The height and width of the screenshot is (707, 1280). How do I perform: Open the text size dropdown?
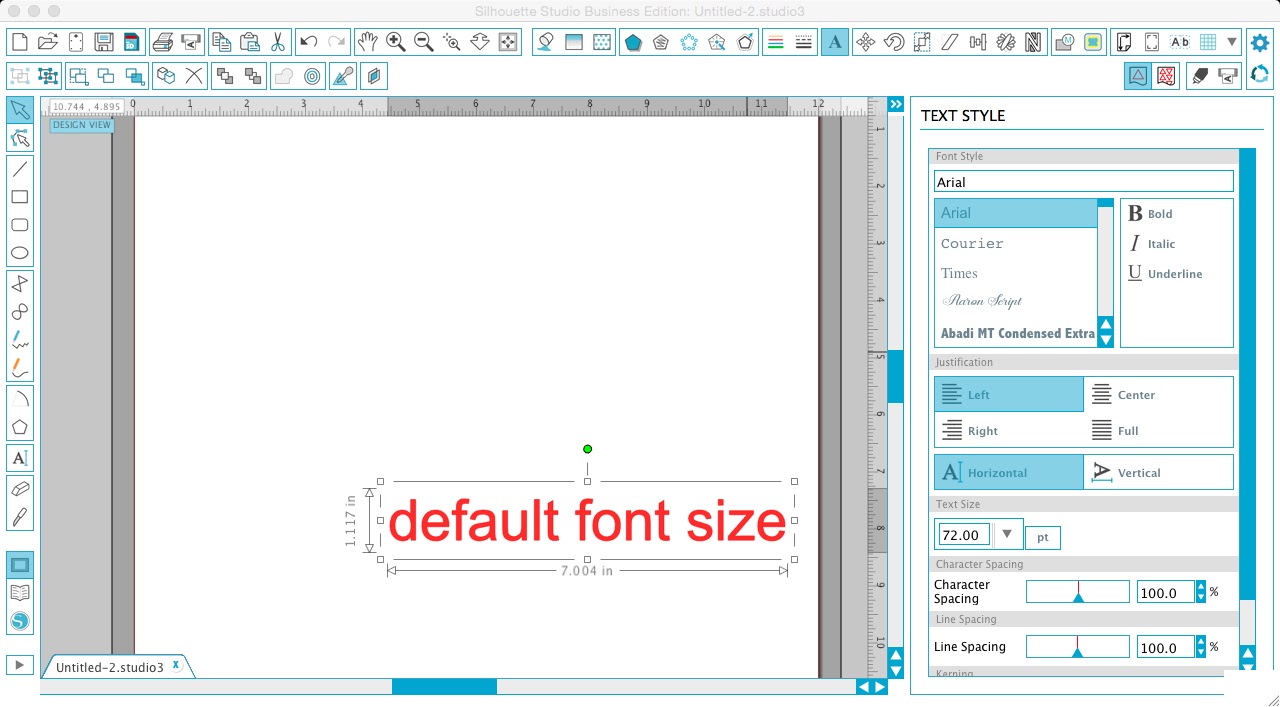coord(1008,535)
